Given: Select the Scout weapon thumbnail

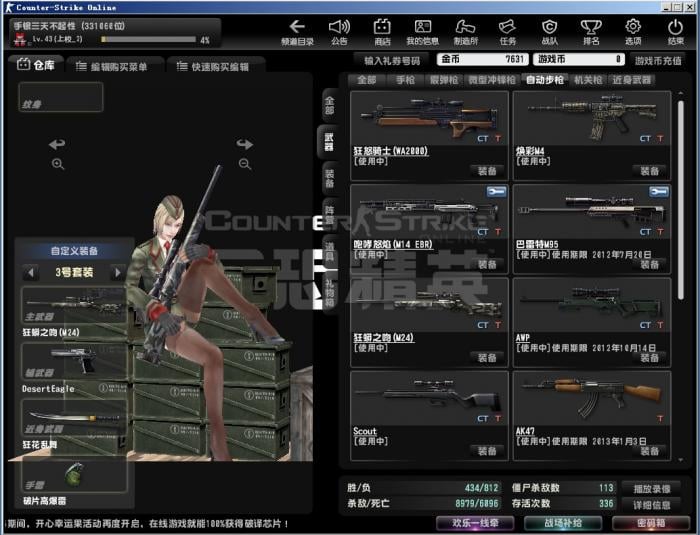Looking at the screenshot, I should [x=429, y=397].
